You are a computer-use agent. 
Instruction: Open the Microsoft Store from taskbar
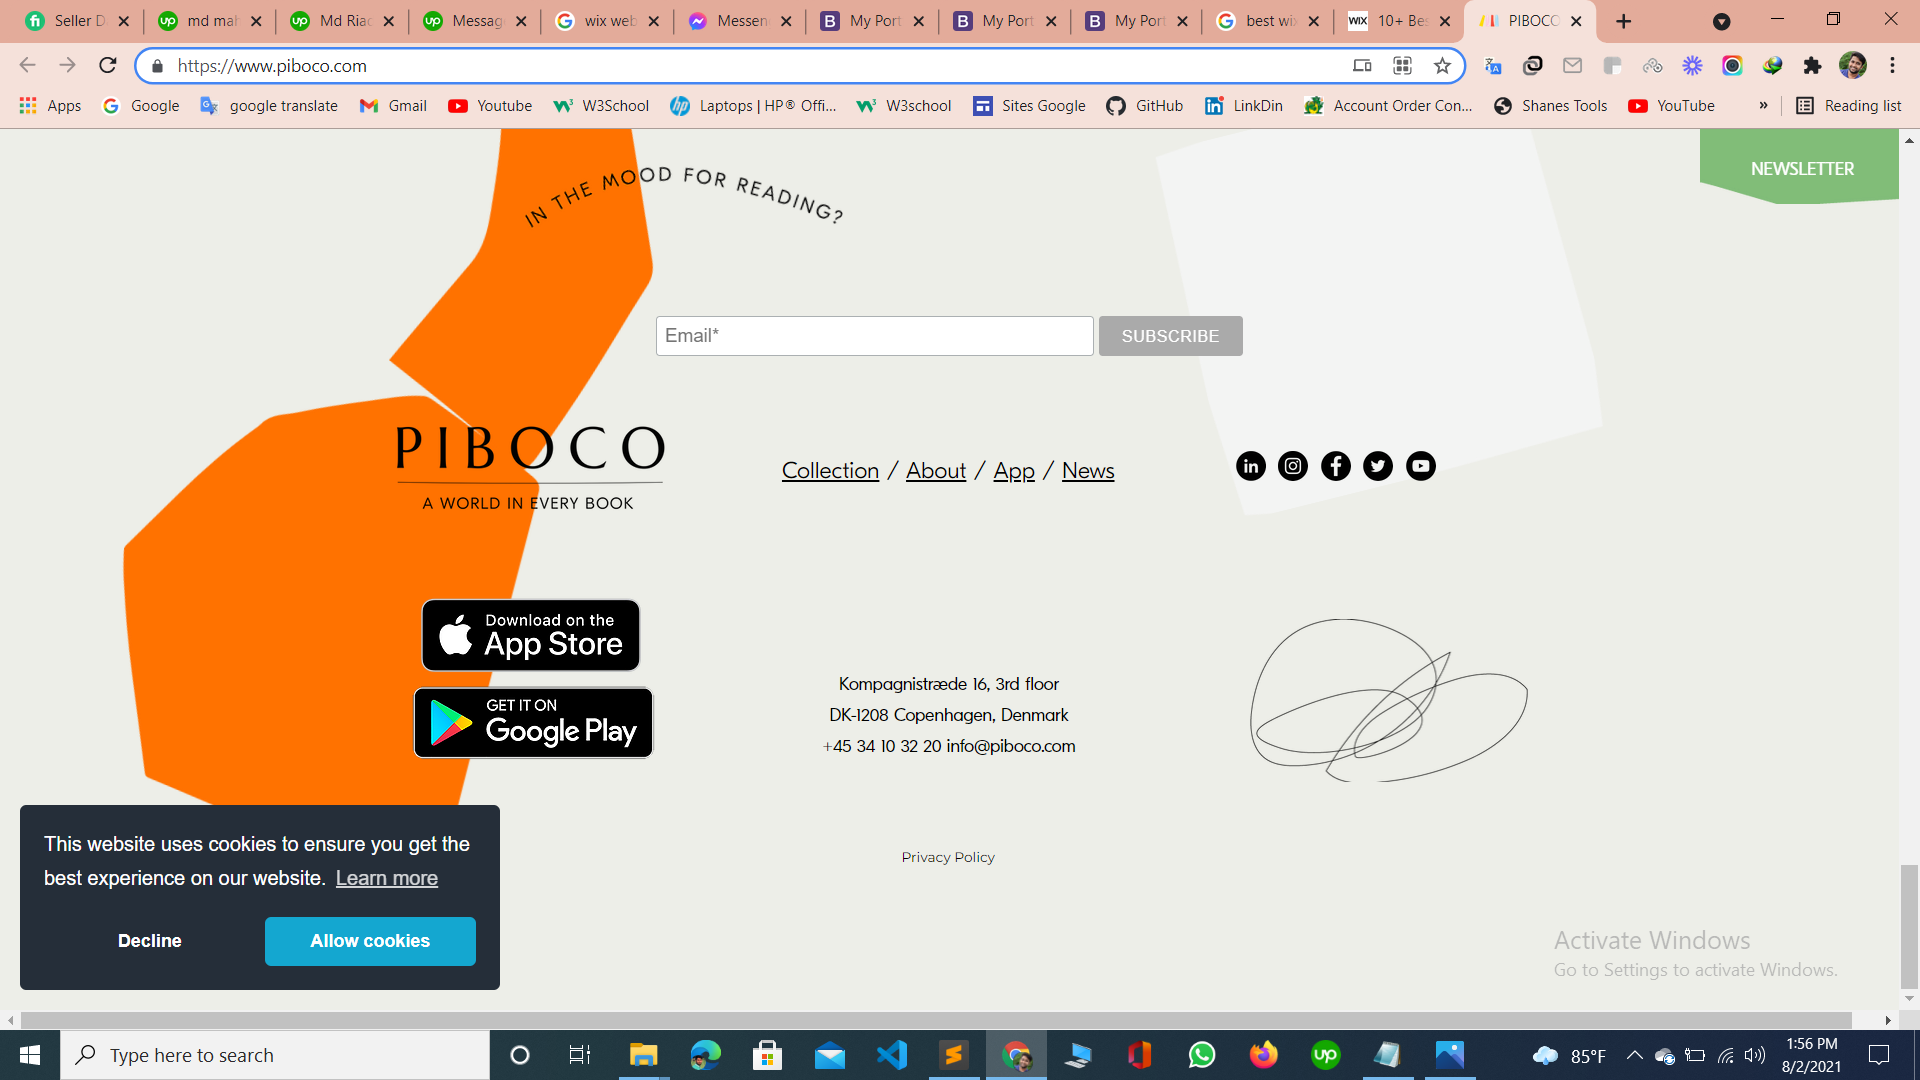click(767, 1055)
